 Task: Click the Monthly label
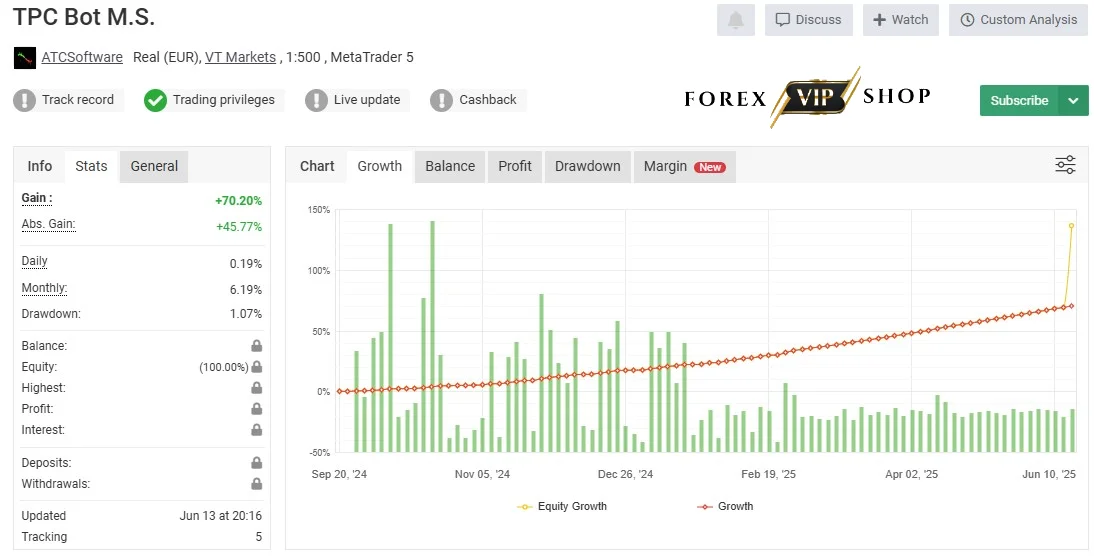(44, 287)
